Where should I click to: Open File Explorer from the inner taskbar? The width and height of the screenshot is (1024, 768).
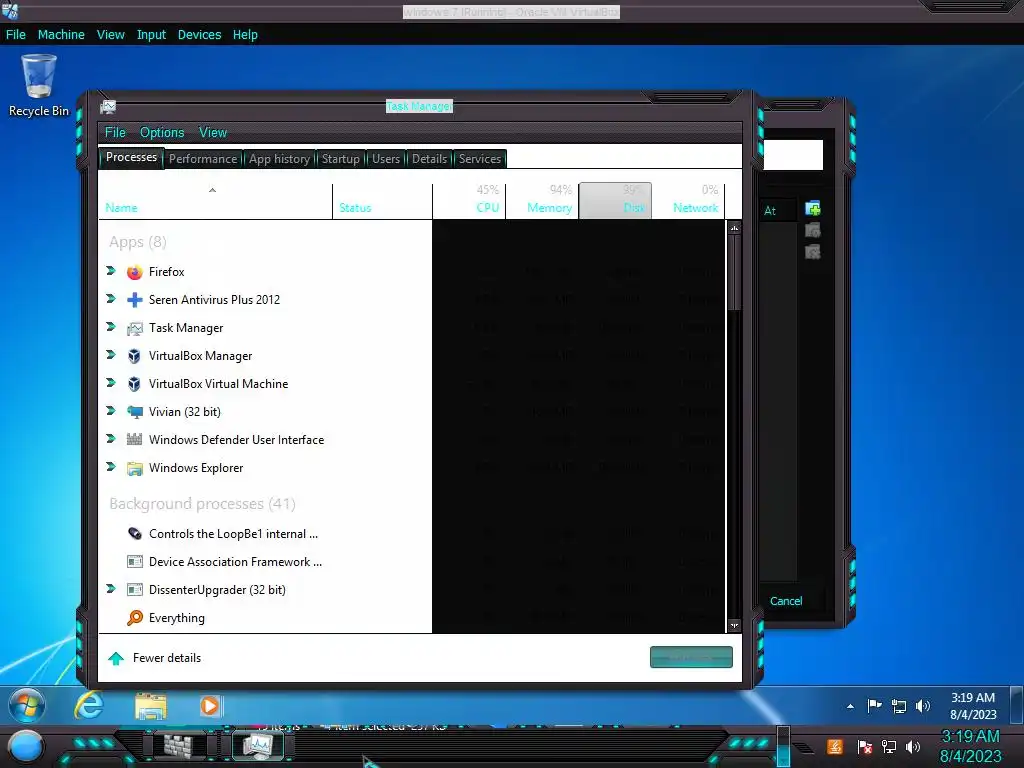150,706
